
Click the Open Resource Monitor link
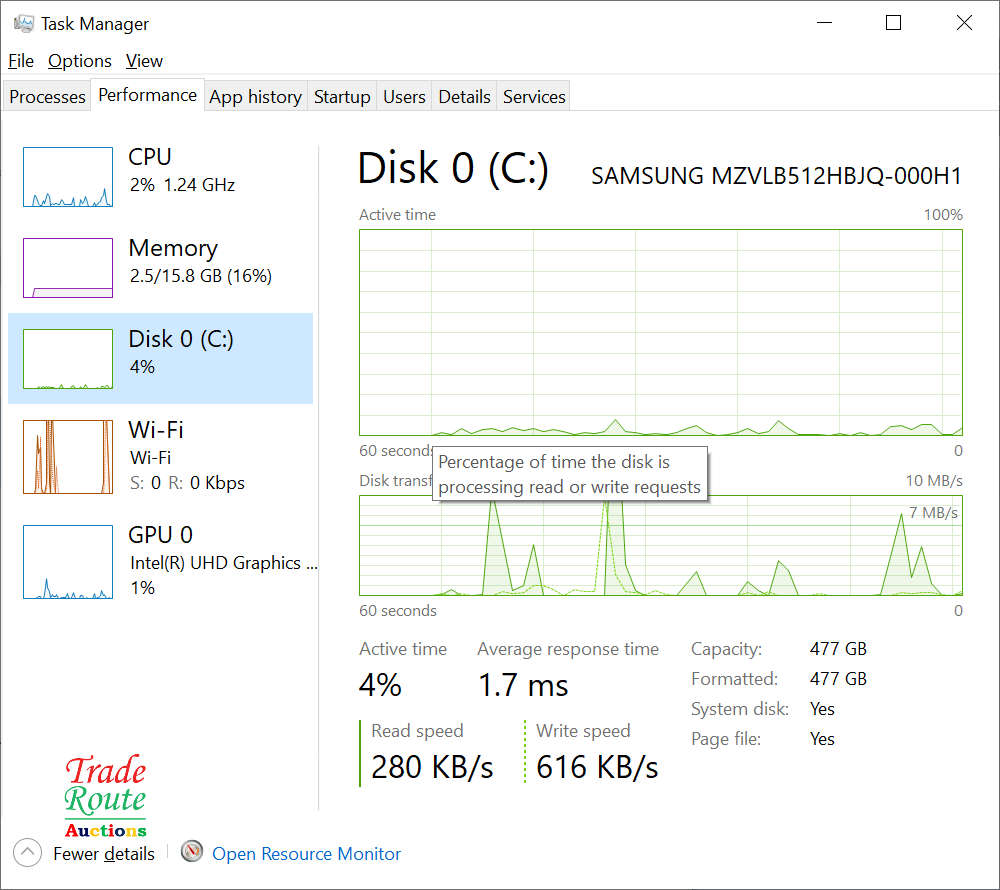pos(306,854)
